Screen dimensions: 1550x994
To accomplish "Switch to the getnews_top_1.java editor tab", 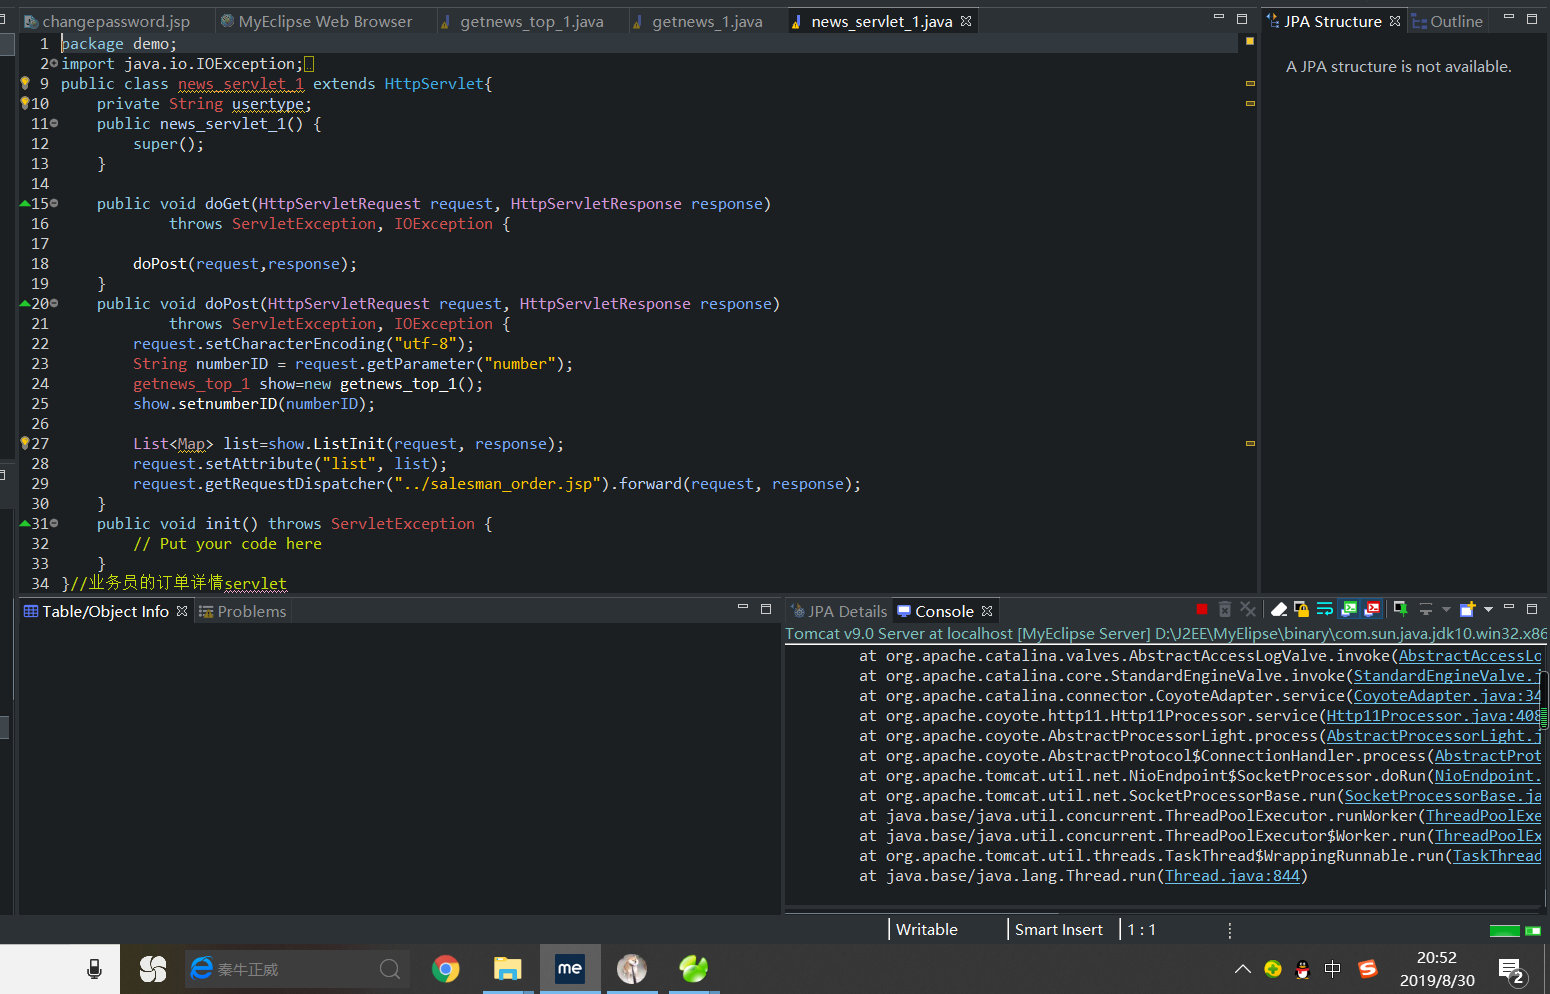I will [x=531, y=21].
